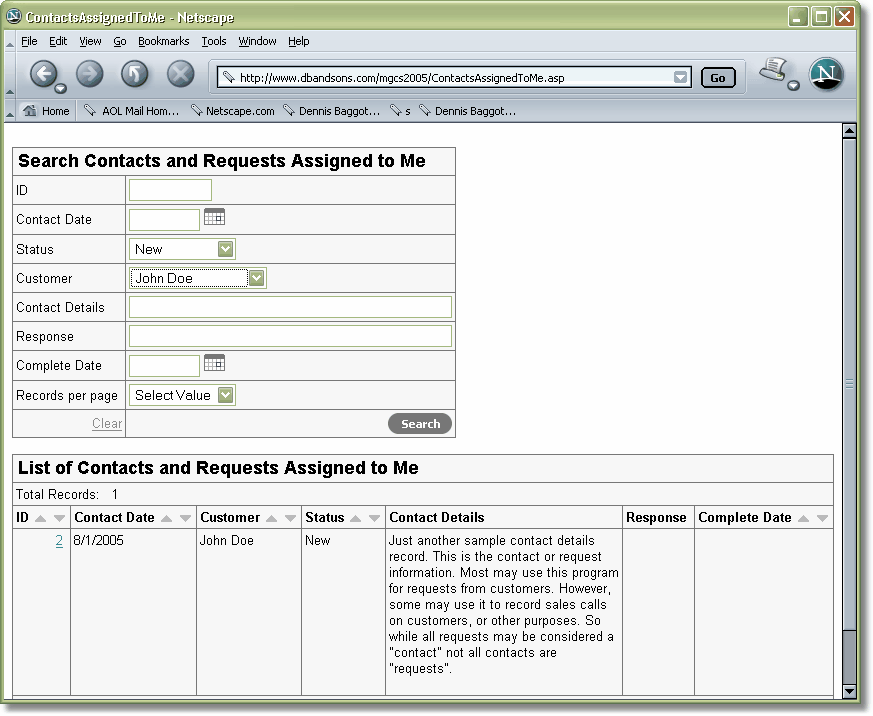The image size is (873, 716).
Task: Sort Status column ascending
Action: pyautogui.click(x=355, y=518)
